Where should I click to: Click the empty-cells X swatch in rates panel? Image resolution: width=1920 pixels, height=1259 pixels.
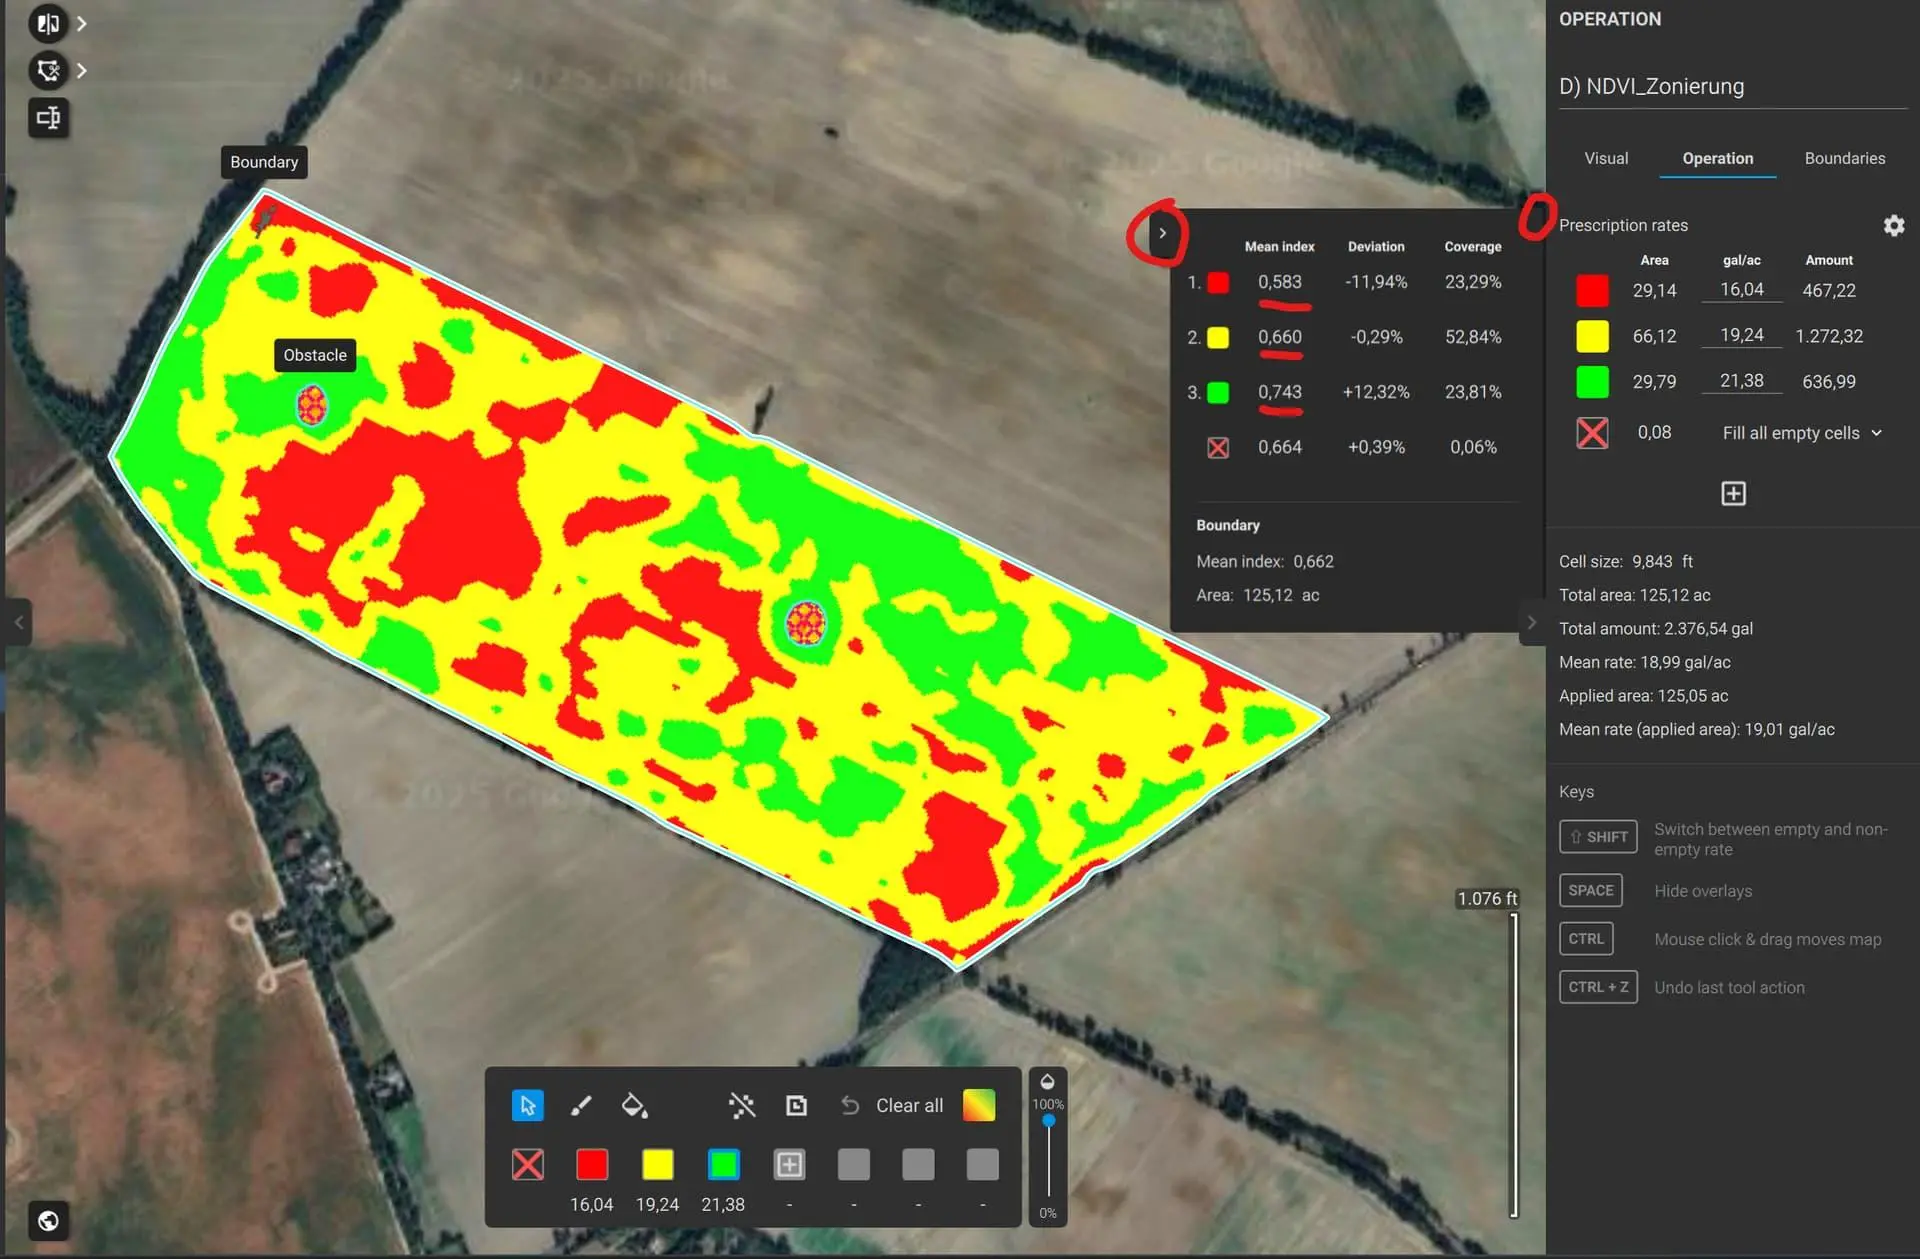(x=1592, y=432)
